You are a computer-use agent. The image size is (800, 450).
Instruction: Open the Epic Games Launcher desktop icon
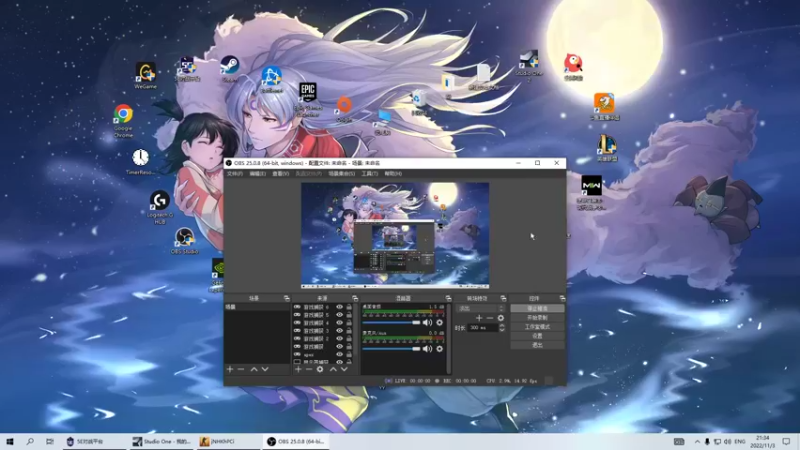[x=308, y=99]
